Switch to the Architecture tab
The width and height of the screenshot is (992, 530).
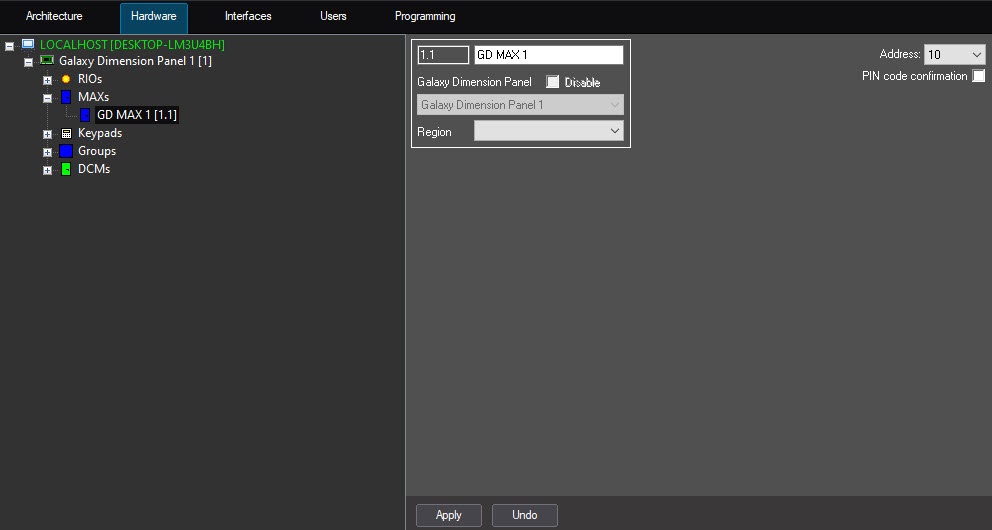pos(54,16)
